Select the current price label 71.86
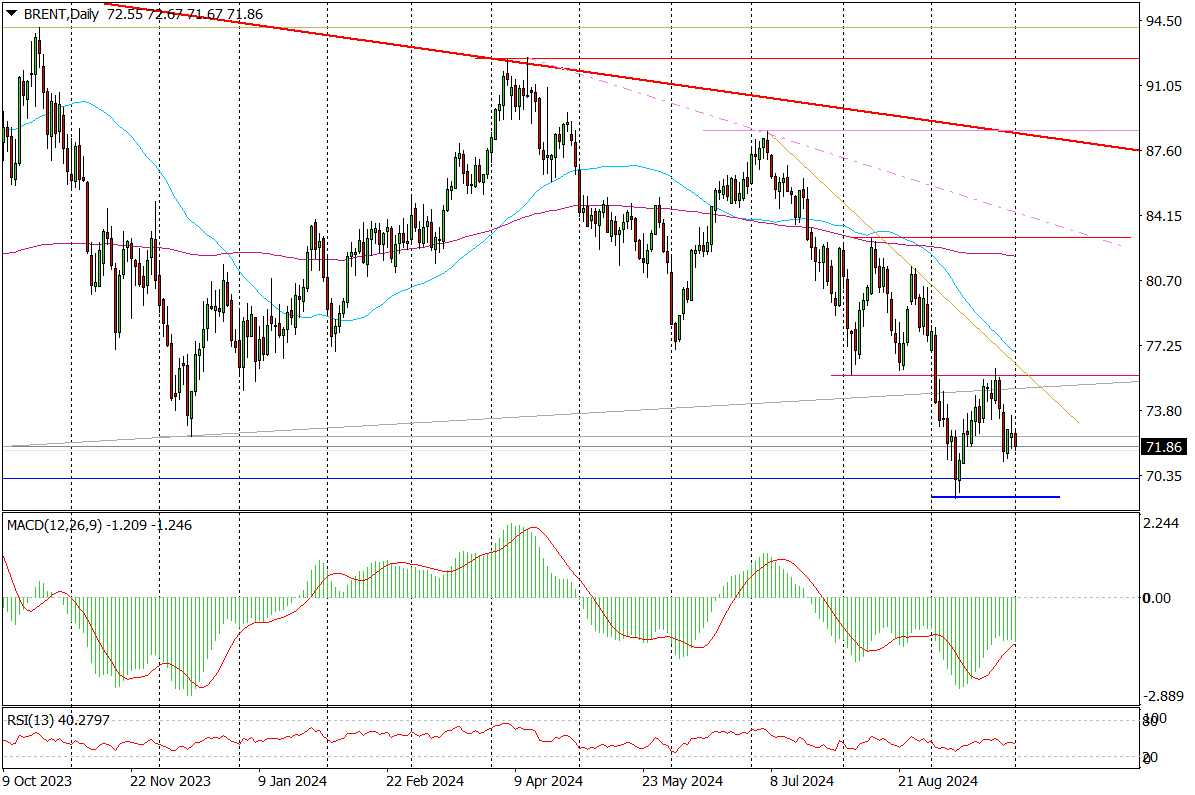 [1163, 447]
